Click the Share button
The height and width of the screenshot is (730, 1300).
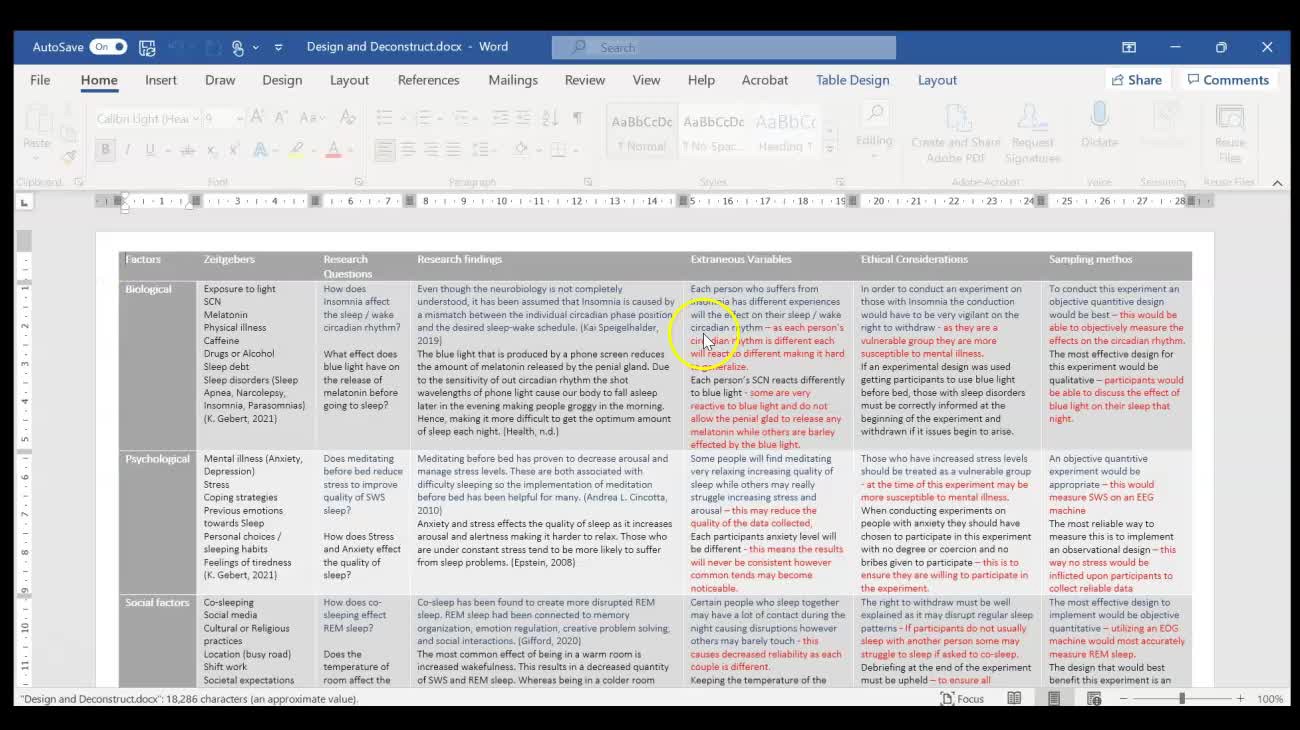click(x=1137, y=79)
